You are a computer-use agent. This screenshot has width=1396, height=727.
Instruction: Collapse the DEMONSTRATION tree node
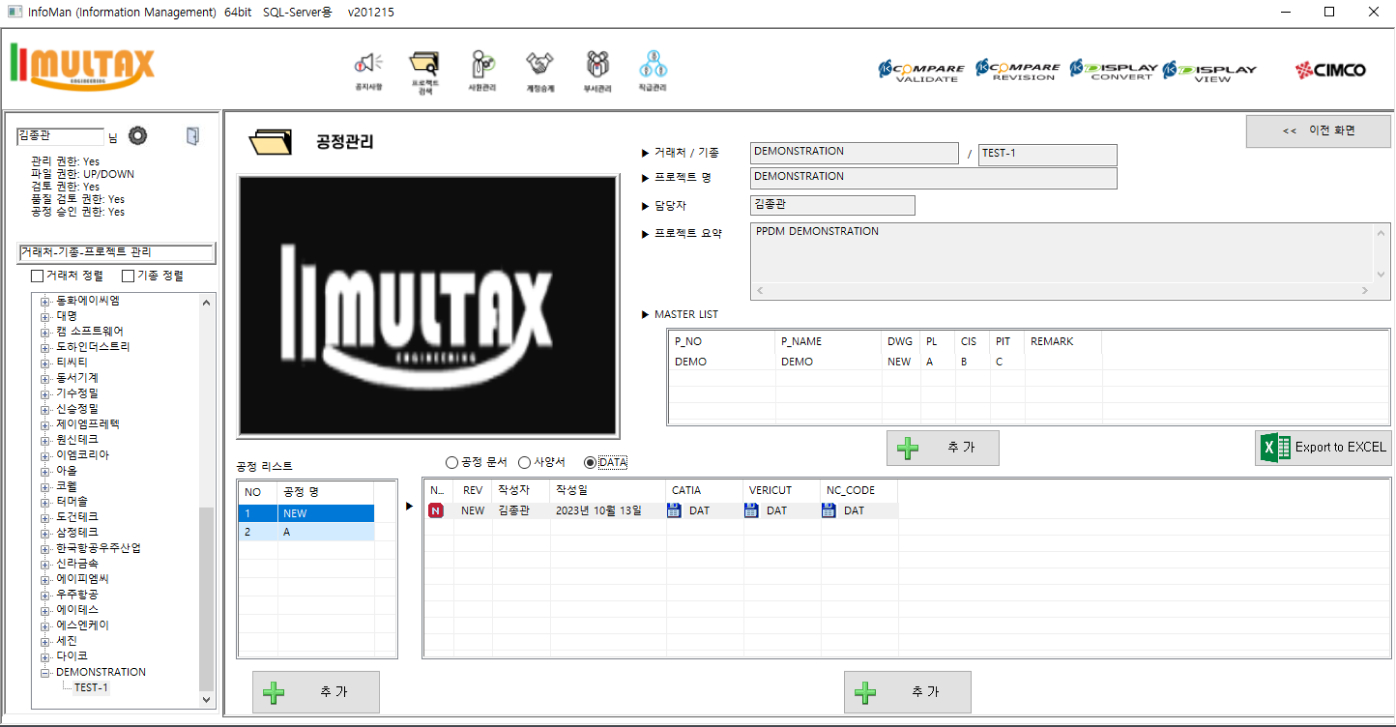[x=45, y=672]
